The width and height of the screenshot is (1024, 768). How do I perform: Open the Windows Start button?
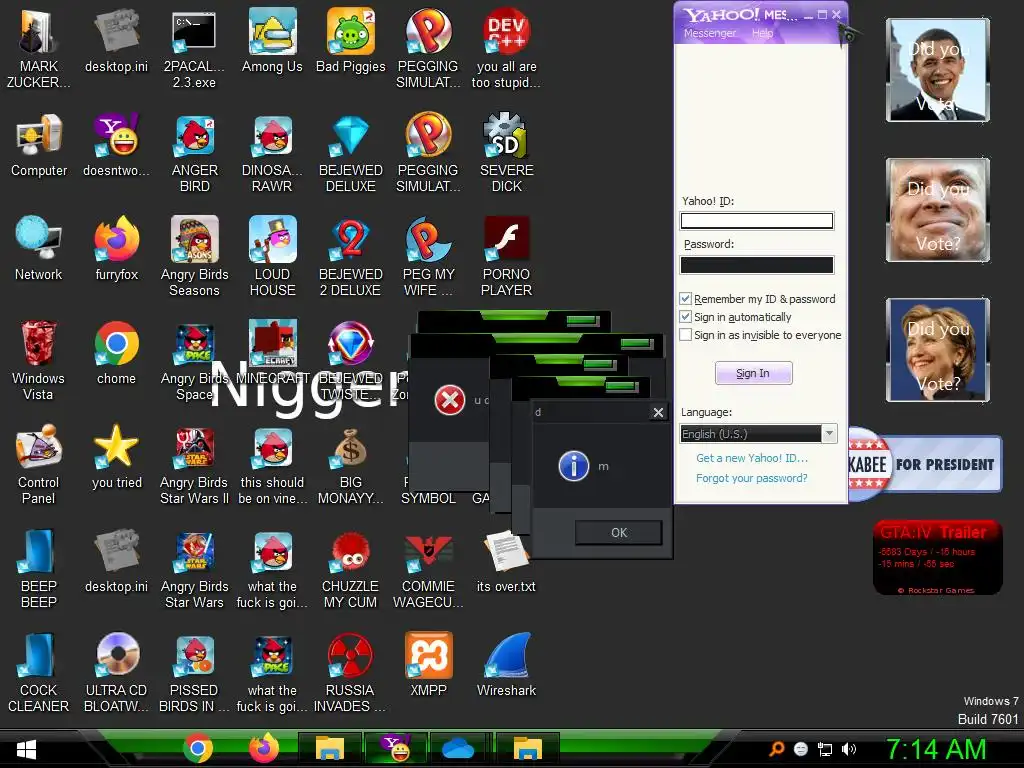point(26,750)
